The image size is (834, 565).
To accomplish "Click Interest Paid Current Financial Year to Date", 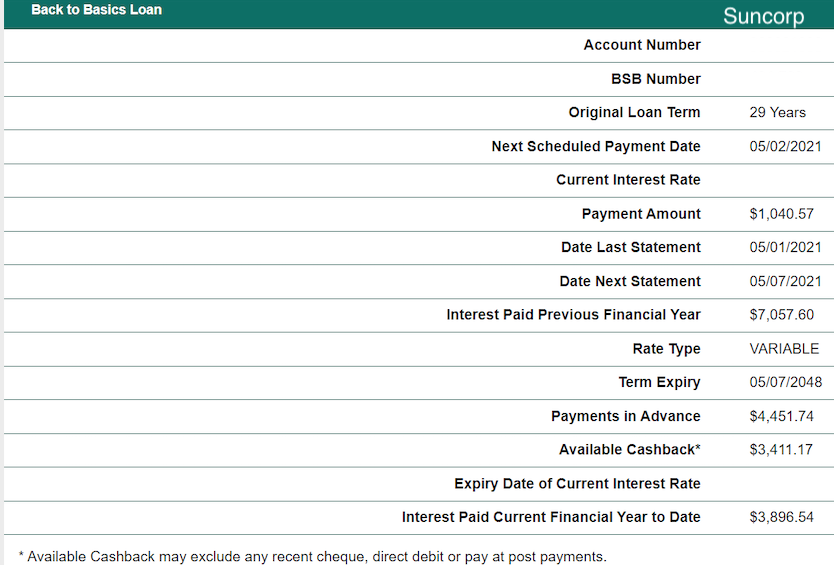I will (551, 517).
